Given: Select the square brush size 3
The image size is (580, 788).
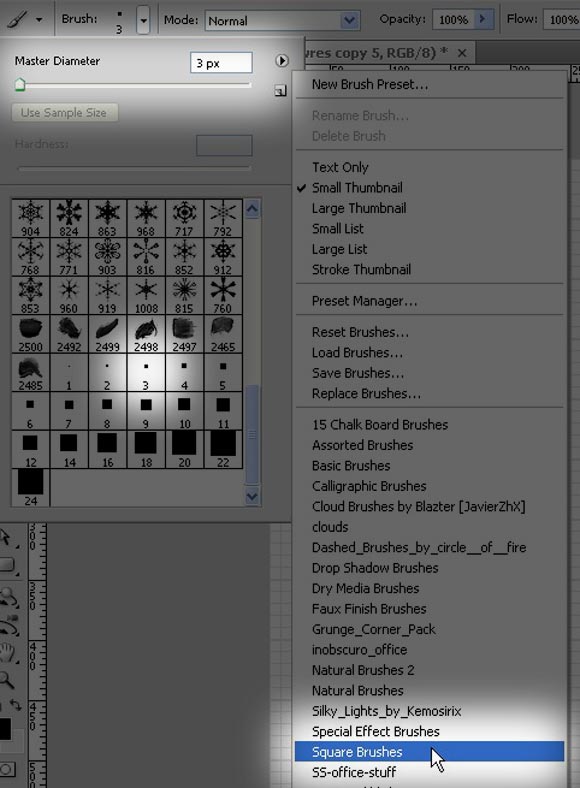Looking at the screenshot, I should point(146,373).
